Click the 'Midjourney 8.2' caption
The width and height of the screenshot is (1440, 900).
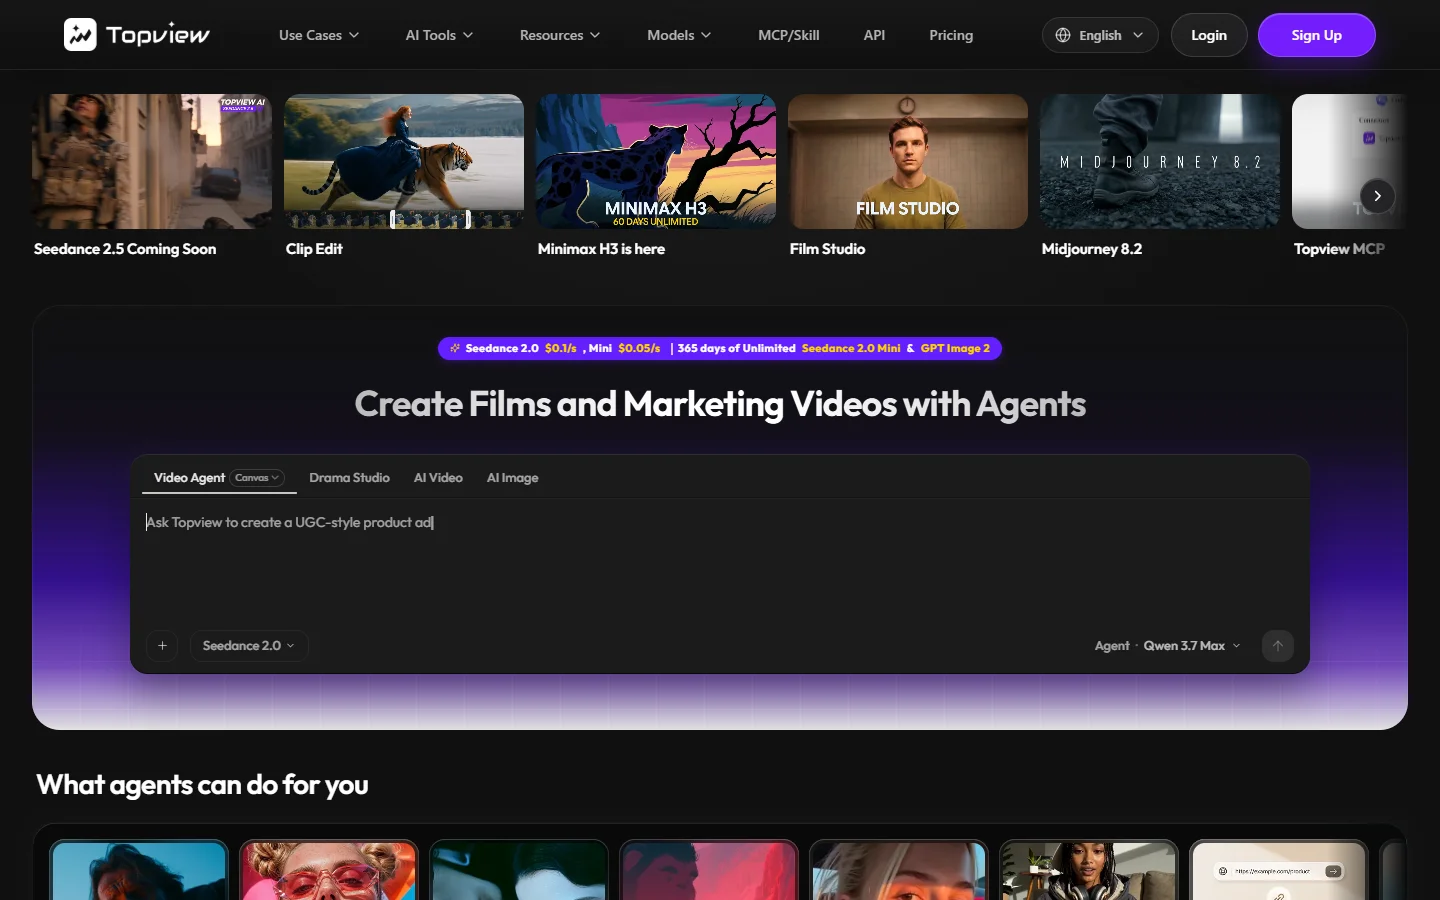[x=1092, y=249]
